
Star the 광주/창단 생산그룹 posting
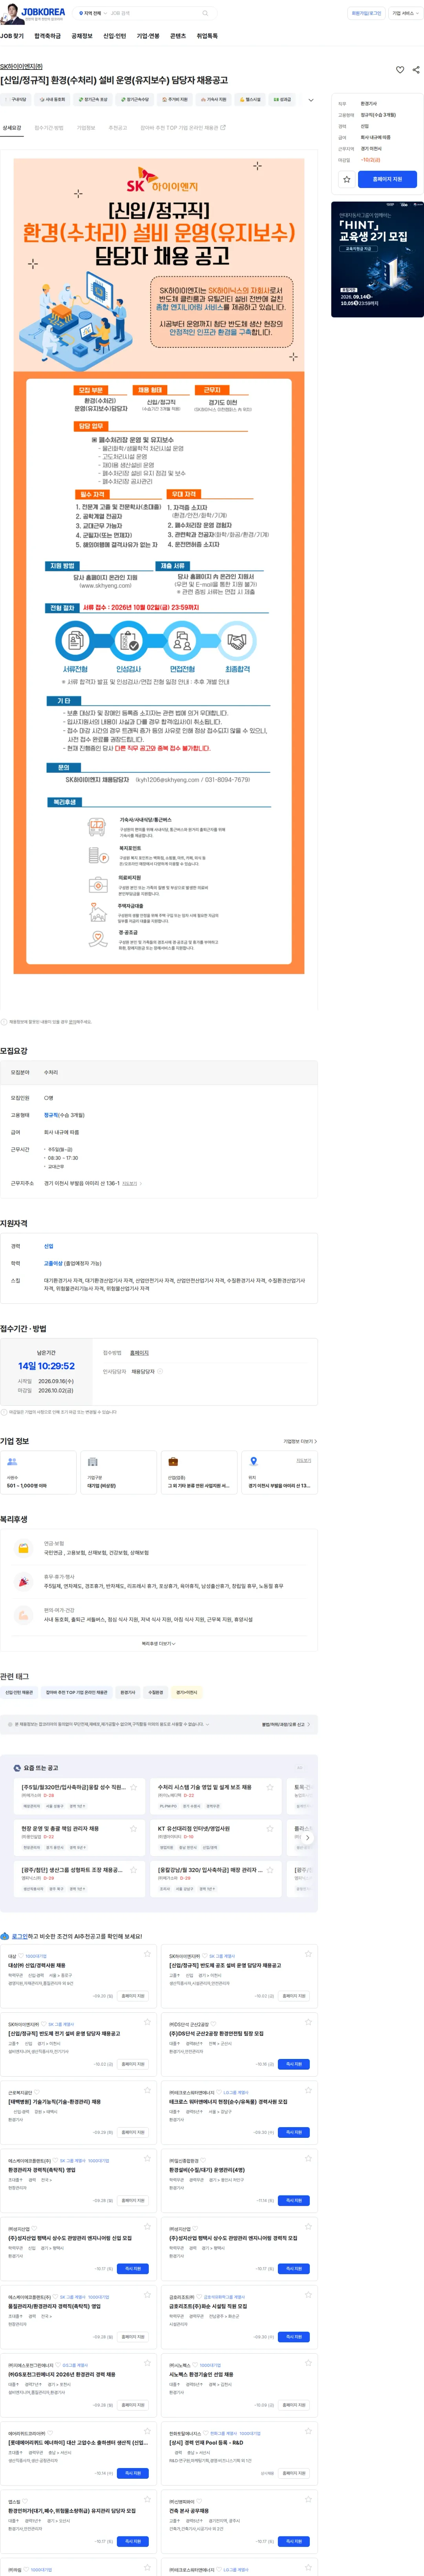133,1869
